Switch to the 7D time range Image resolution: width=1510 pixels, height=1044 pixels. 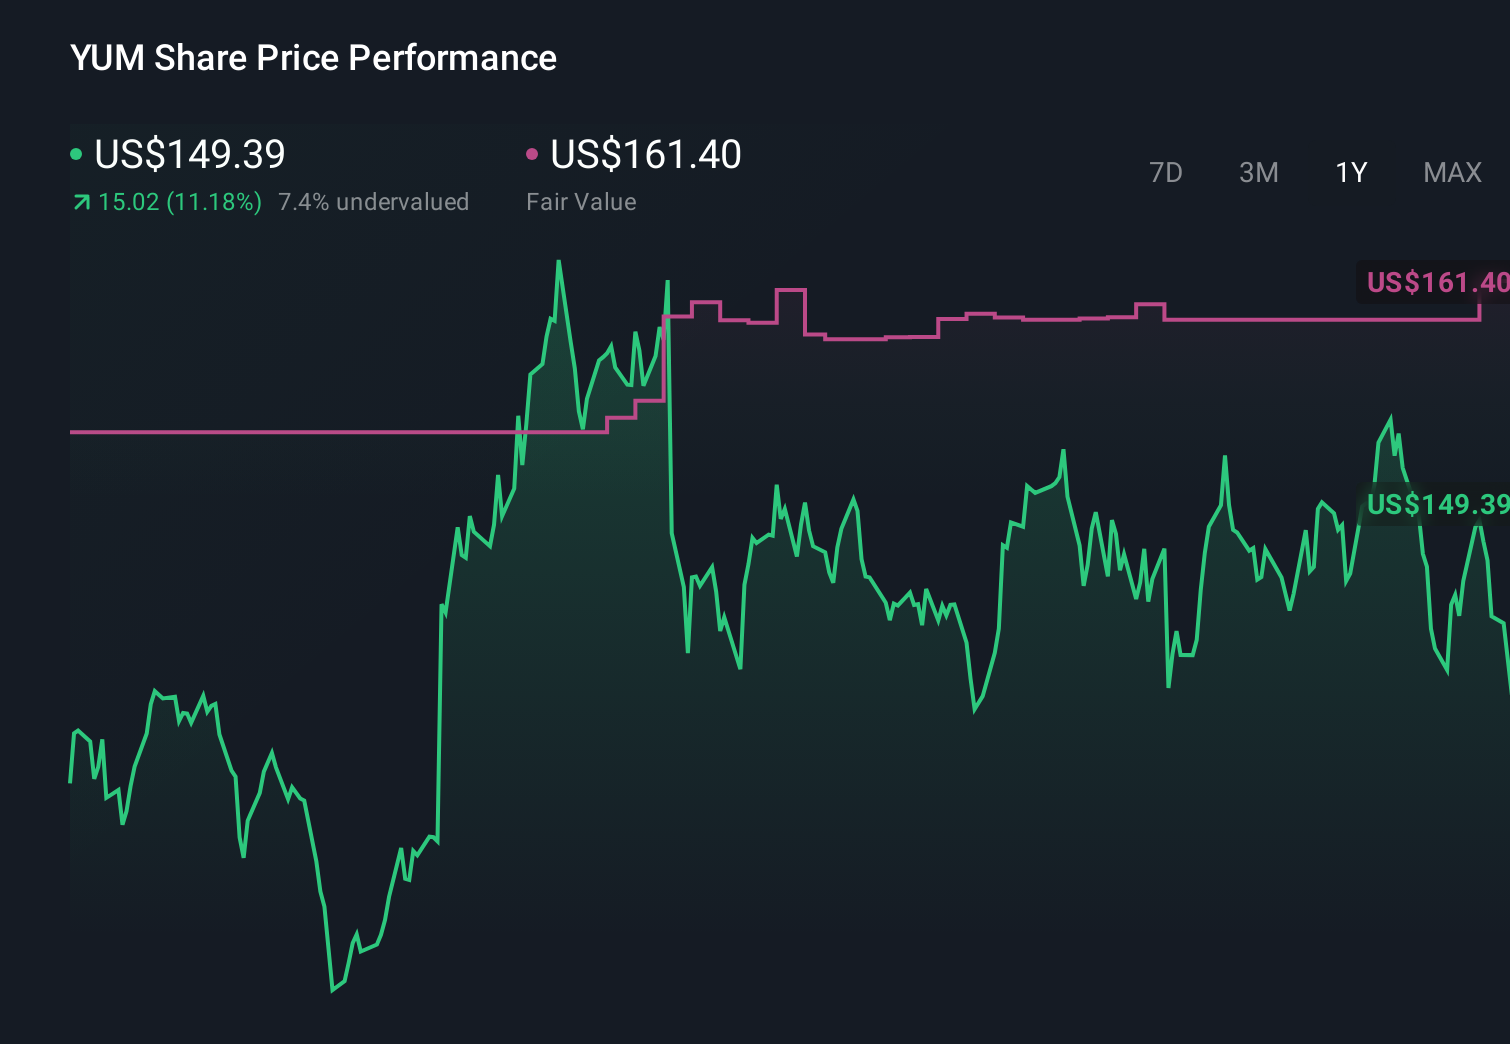[x=1166, y=172]
